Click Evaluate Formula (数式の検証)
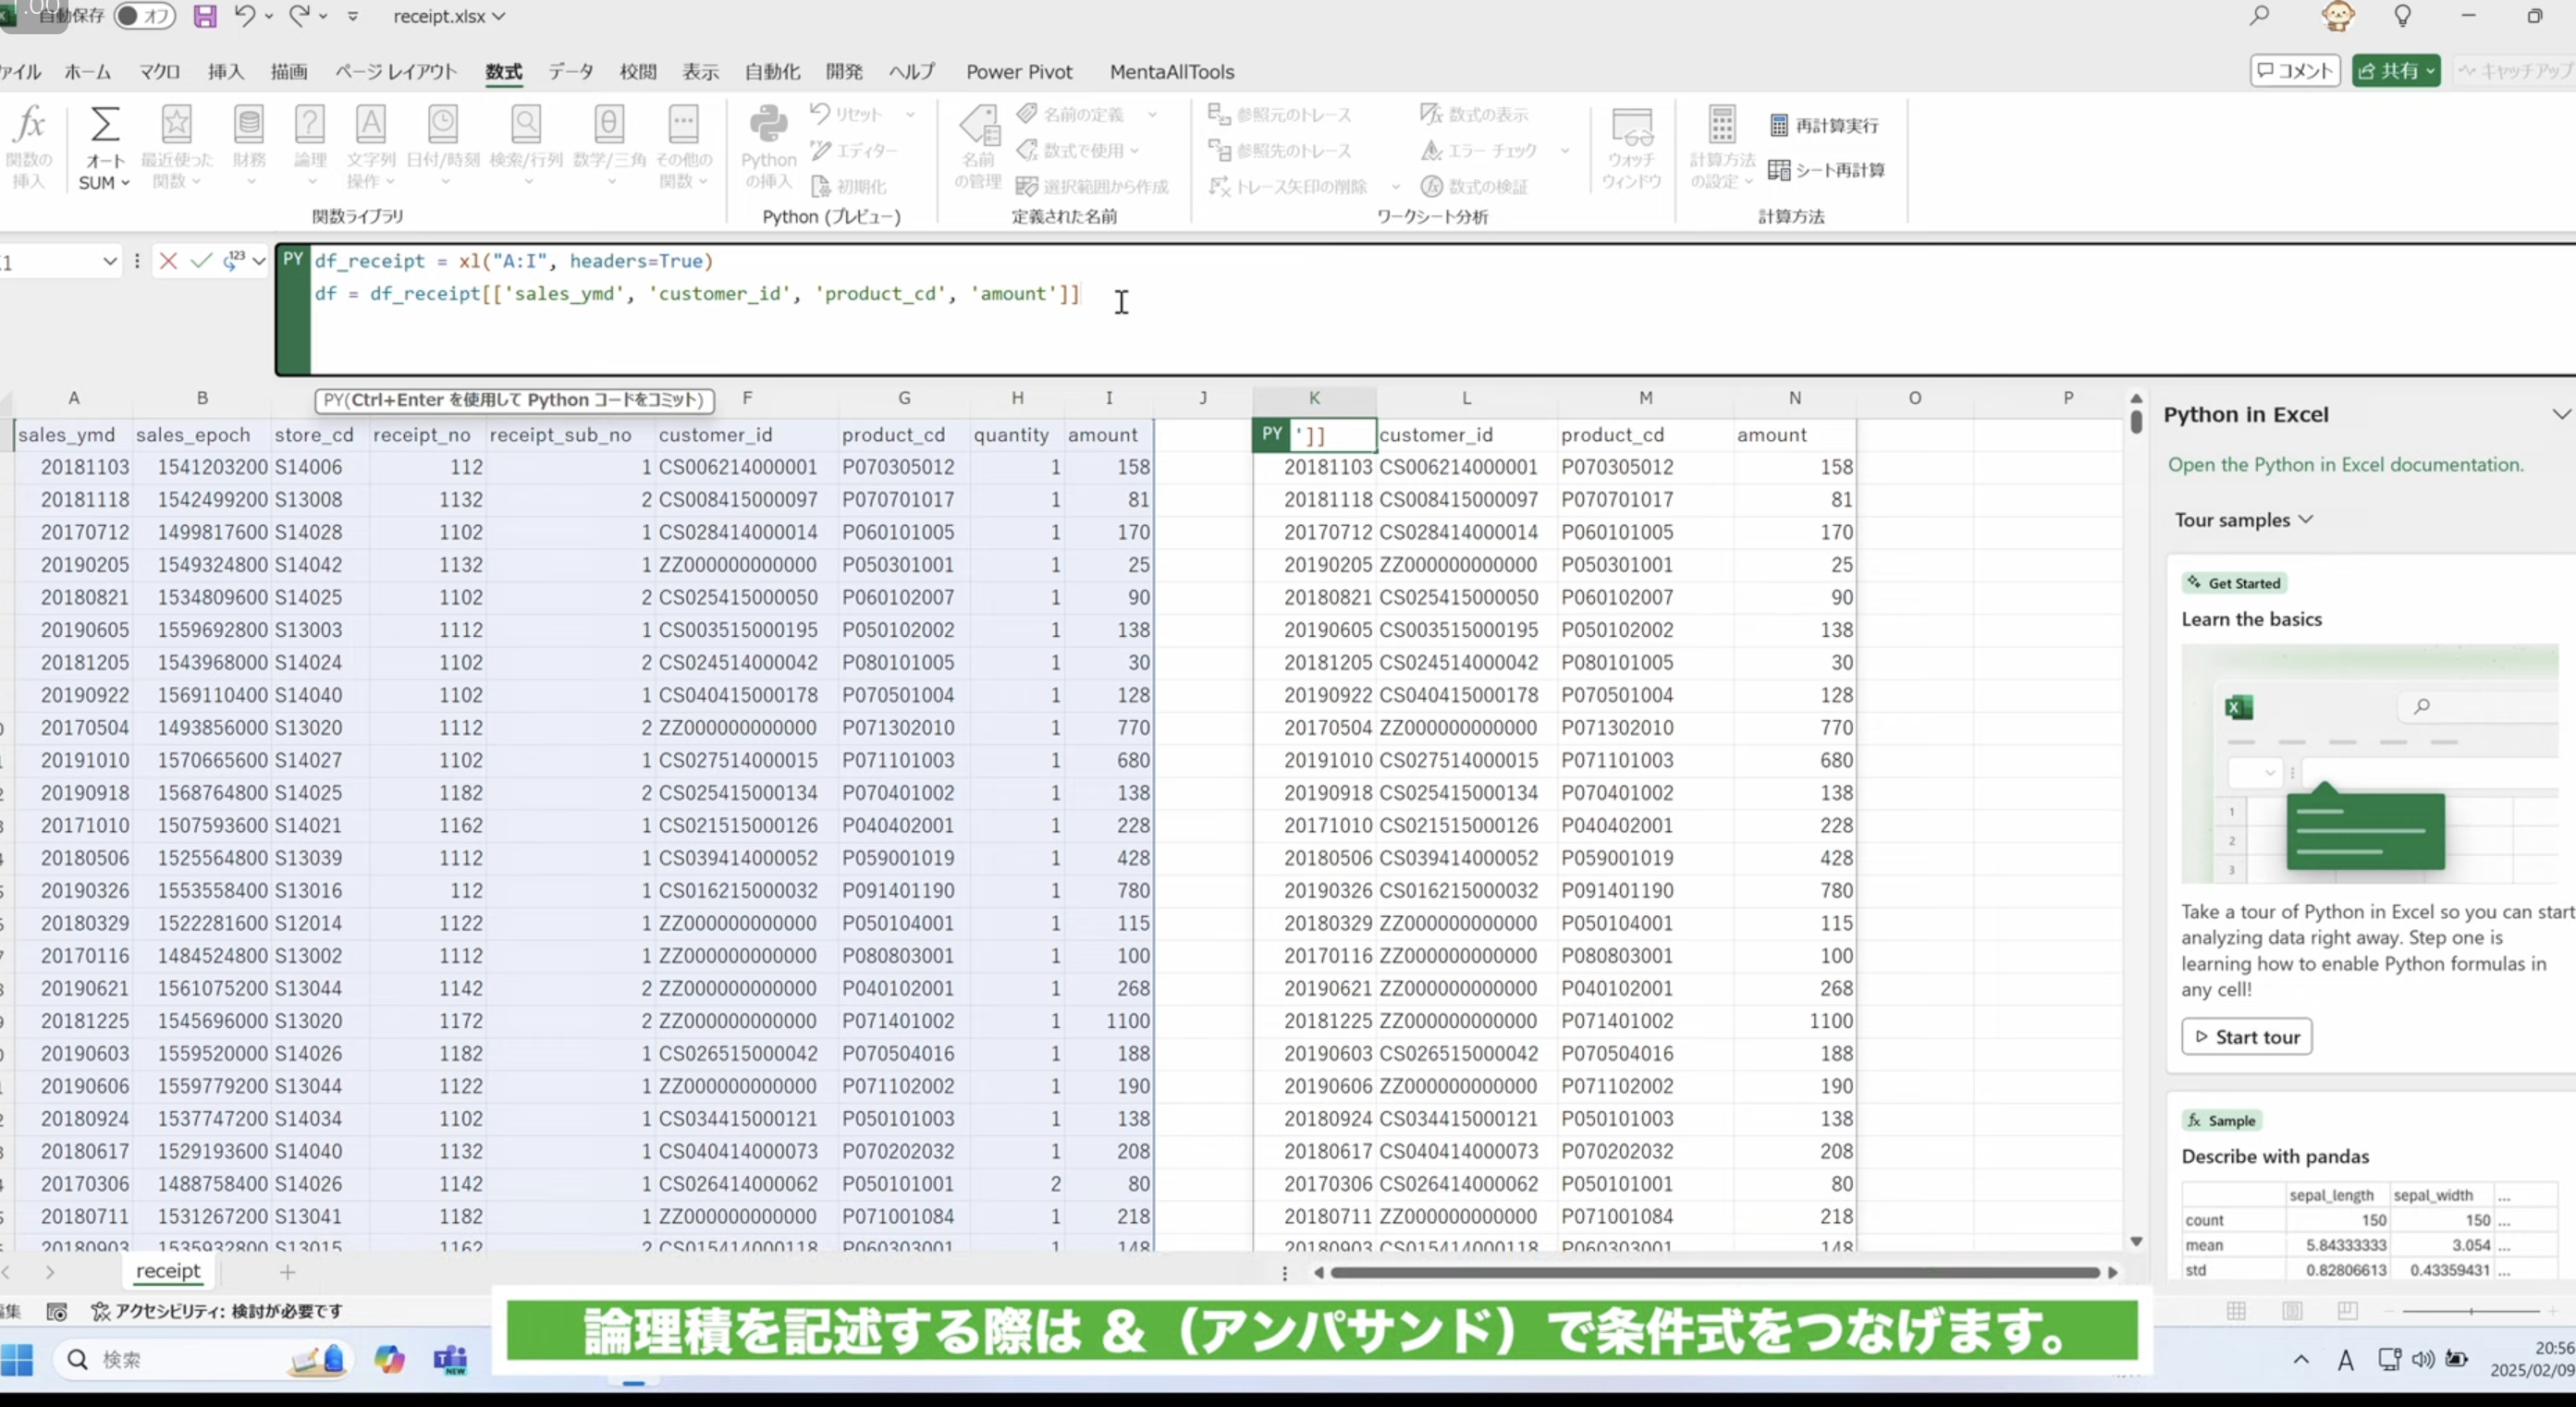Viewport: 2576px width, 1407px height. 1474,186
